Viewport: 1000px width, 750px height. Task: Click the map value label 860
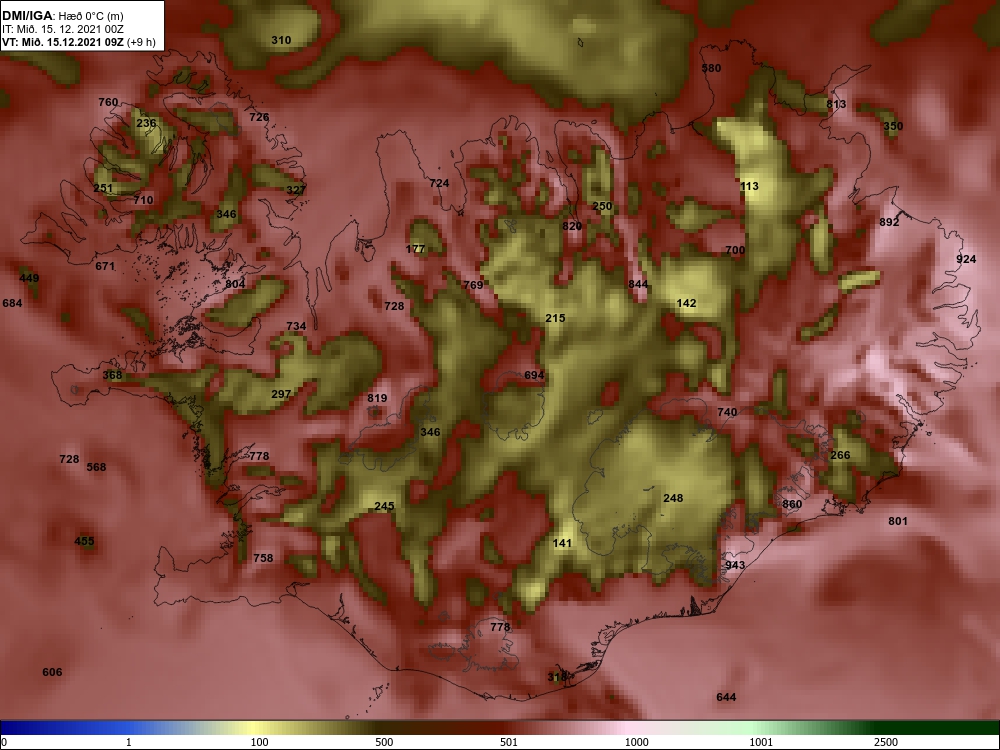point(792,504)
